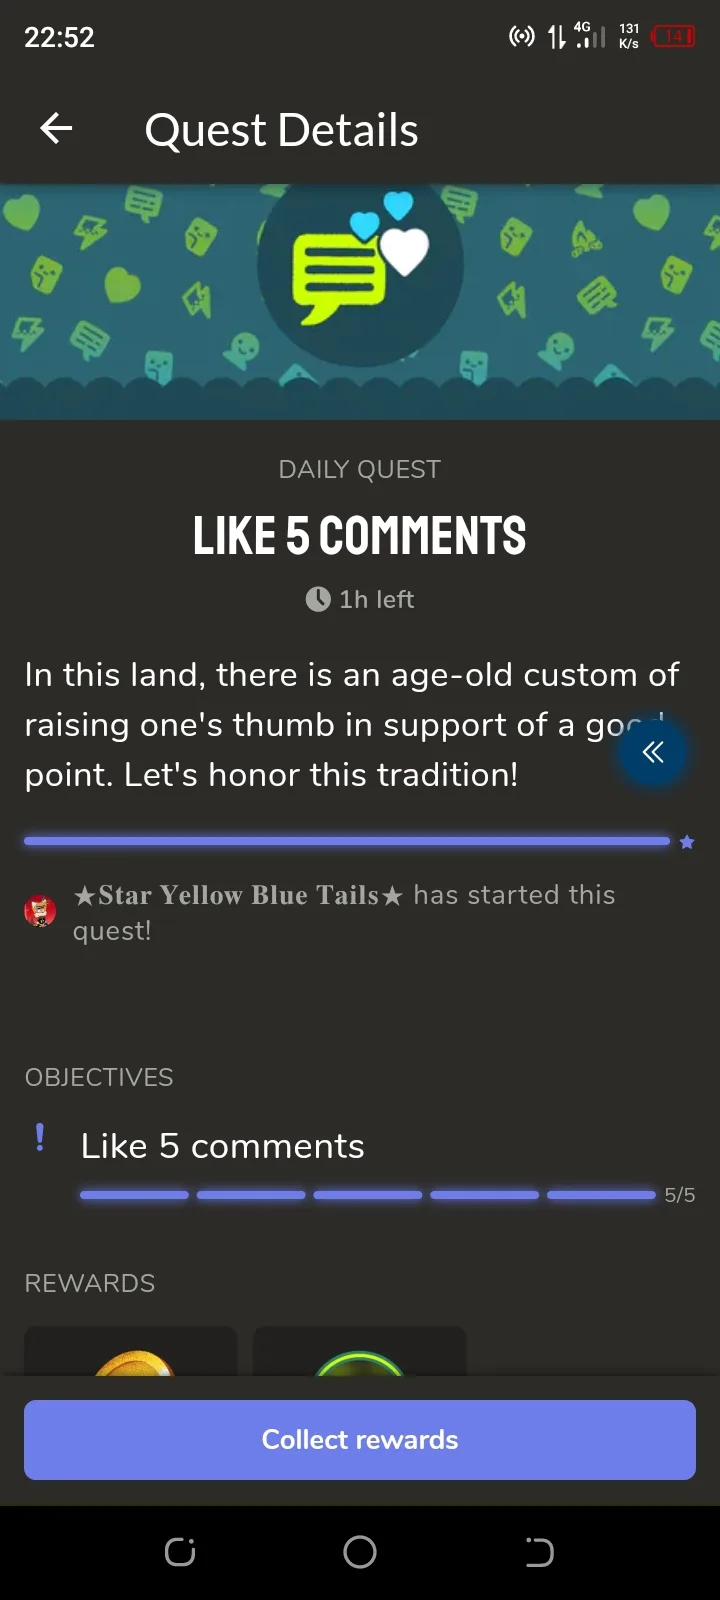Expand the floating double-chevron button
This screenshot has width=720, height=1600.
[653, 753]
